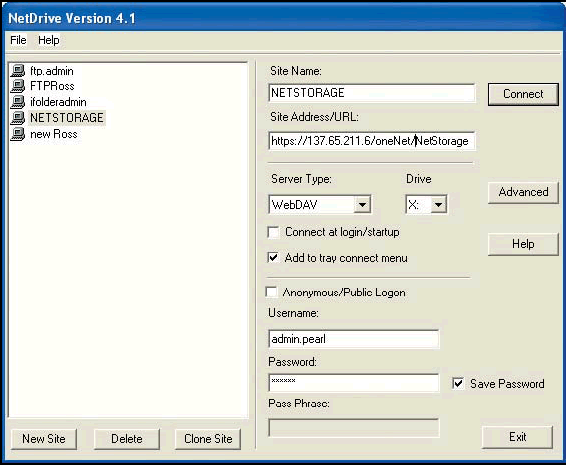
Task: Click the Help button on right side
Action: point(523,244)
